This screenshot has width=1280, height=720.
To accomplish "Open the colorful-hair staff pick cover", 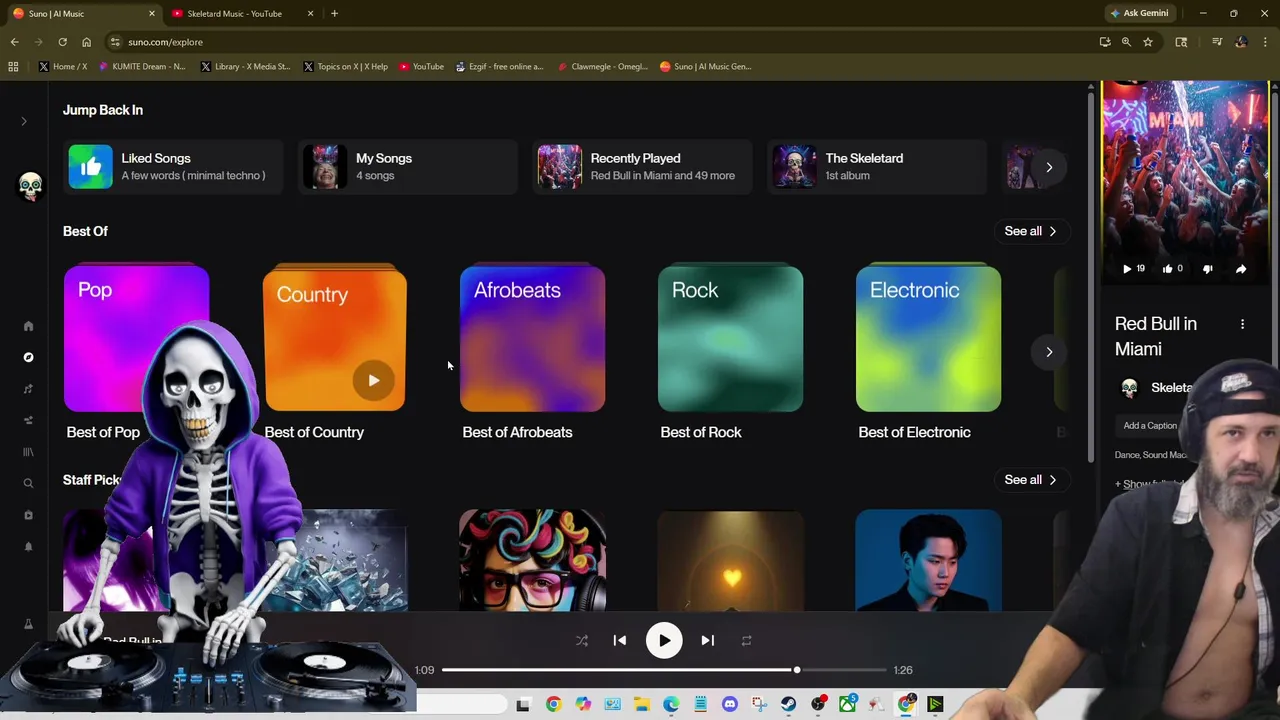I will tap(532, 560).
